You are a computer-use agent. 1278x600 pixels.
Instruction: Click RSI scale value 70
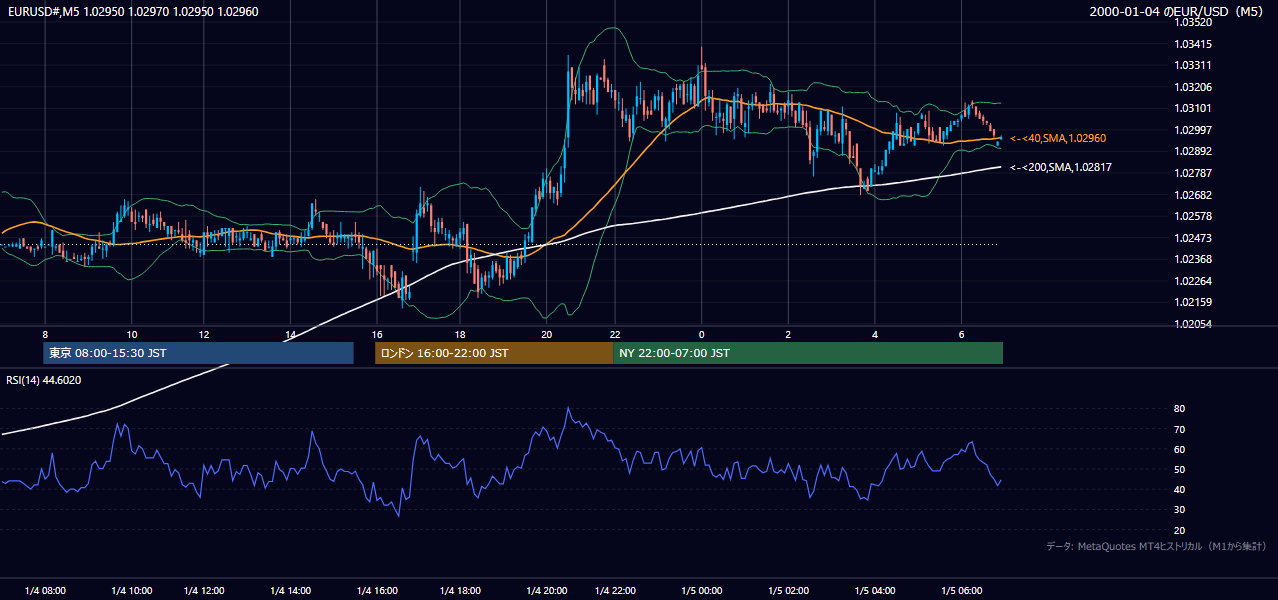(x=1179, y=429)
